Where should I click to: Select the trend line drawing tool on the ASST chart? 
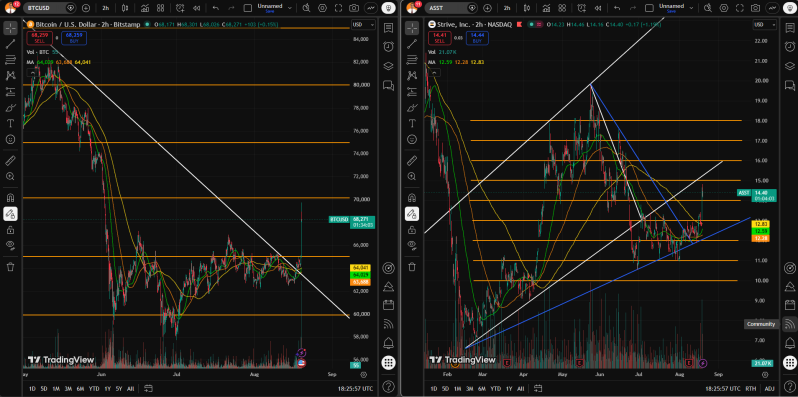(411, 44)
